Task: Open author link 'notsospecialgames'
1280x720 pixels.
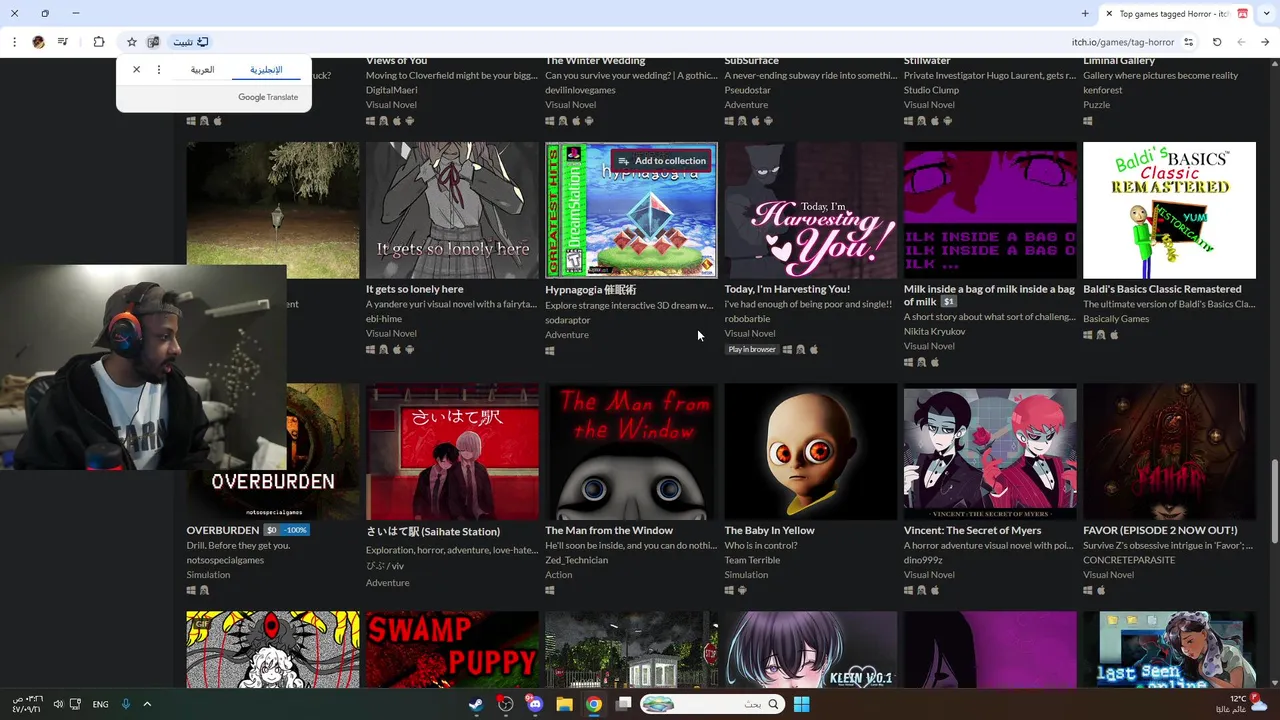Action: [225, 560]
